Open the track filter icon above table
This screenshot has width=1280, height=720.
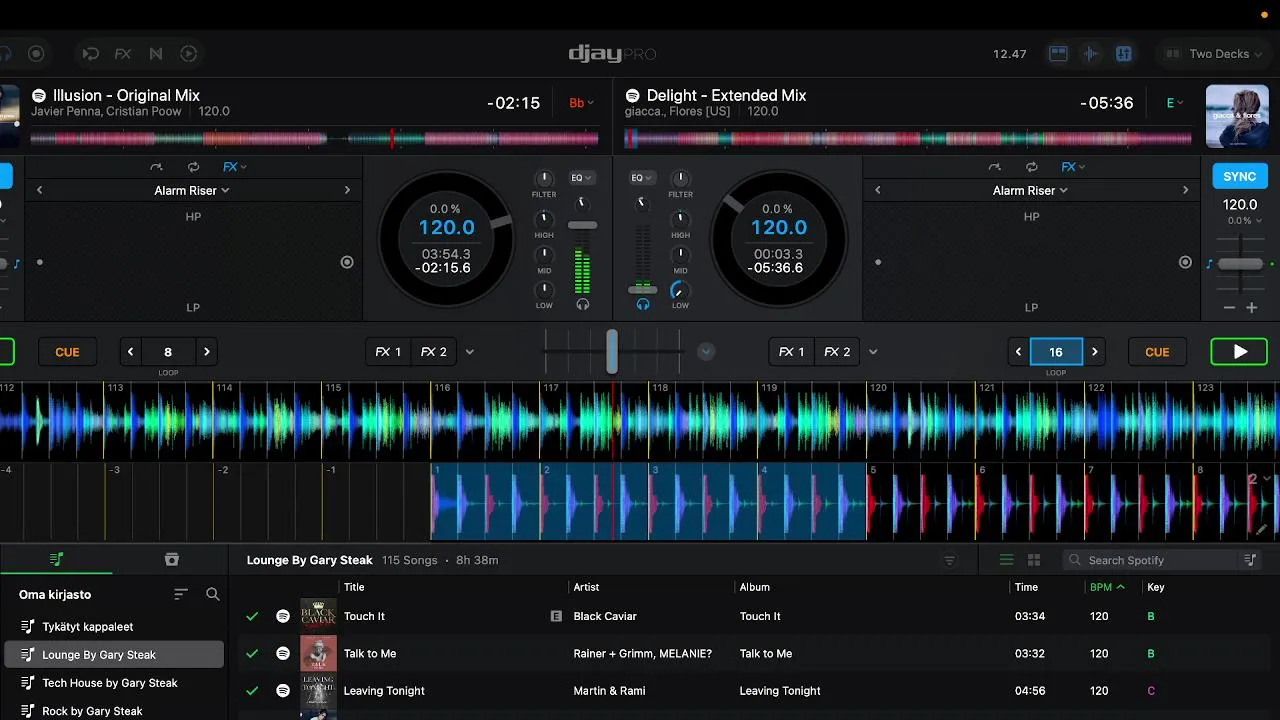click(950, 560)
